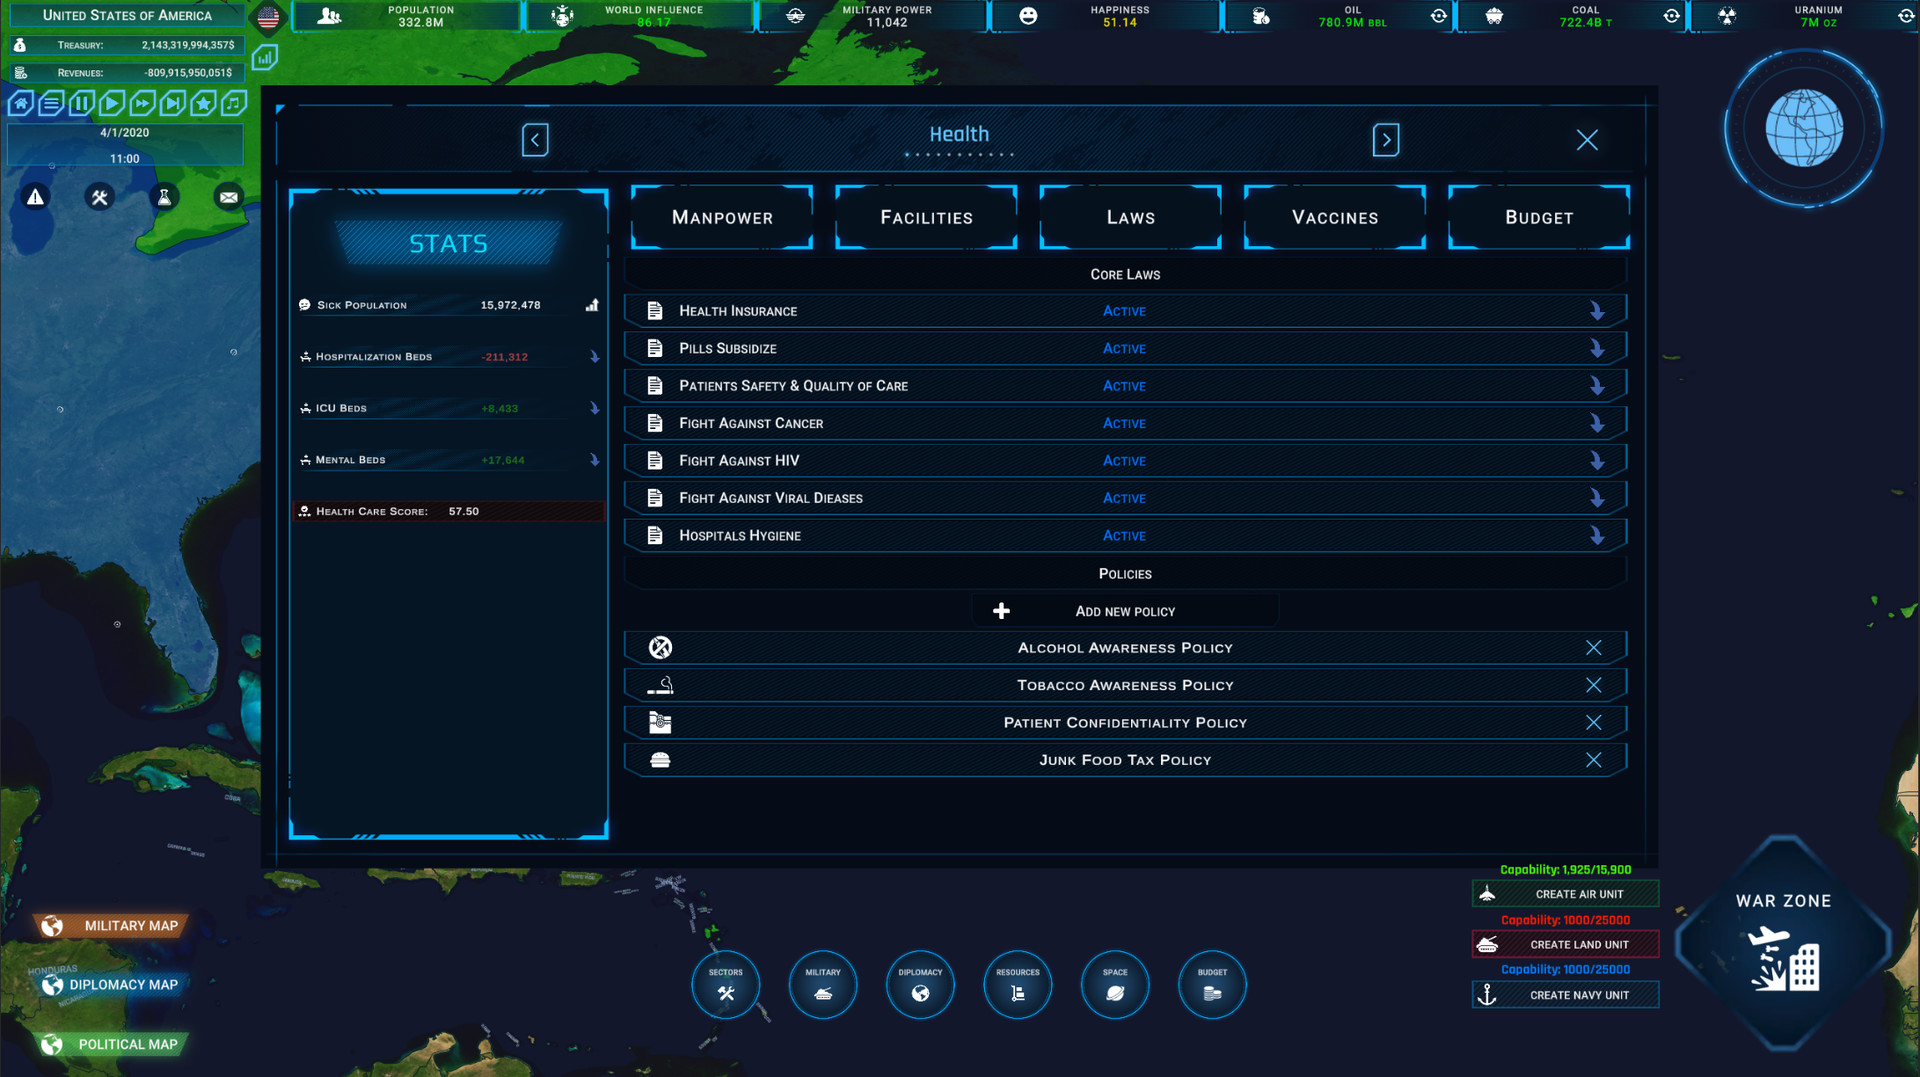Open the Space panel planet icon

tap(1115, 984)
